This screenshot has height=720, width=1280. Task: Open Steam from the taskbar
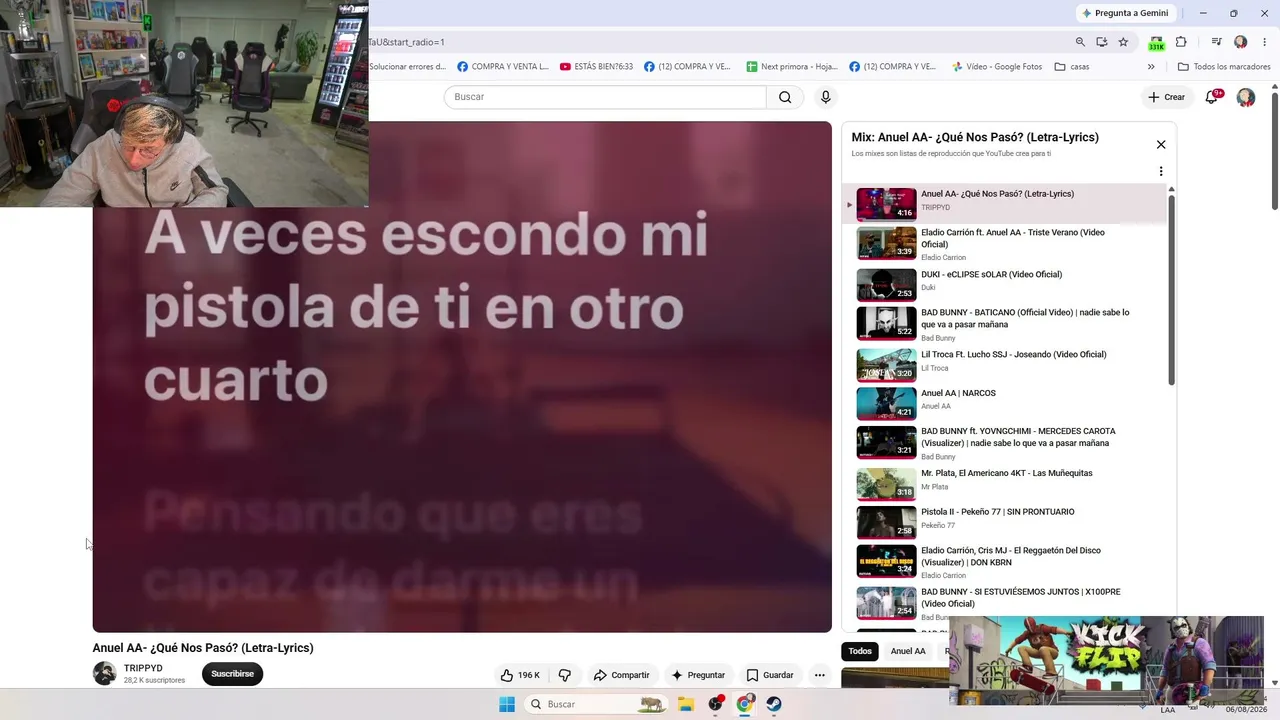pyautogui.click(x=774, y=704)
